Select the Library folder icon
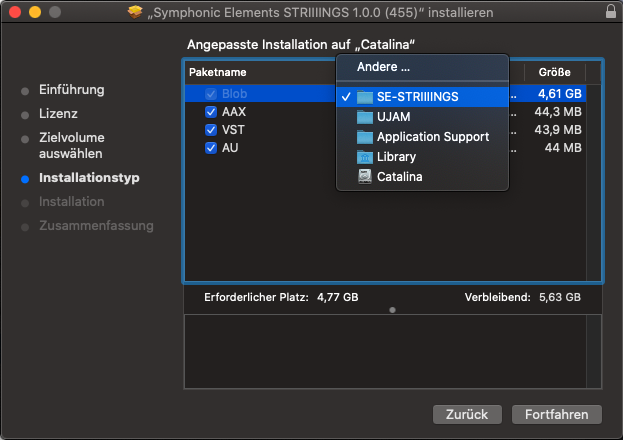 365,157
